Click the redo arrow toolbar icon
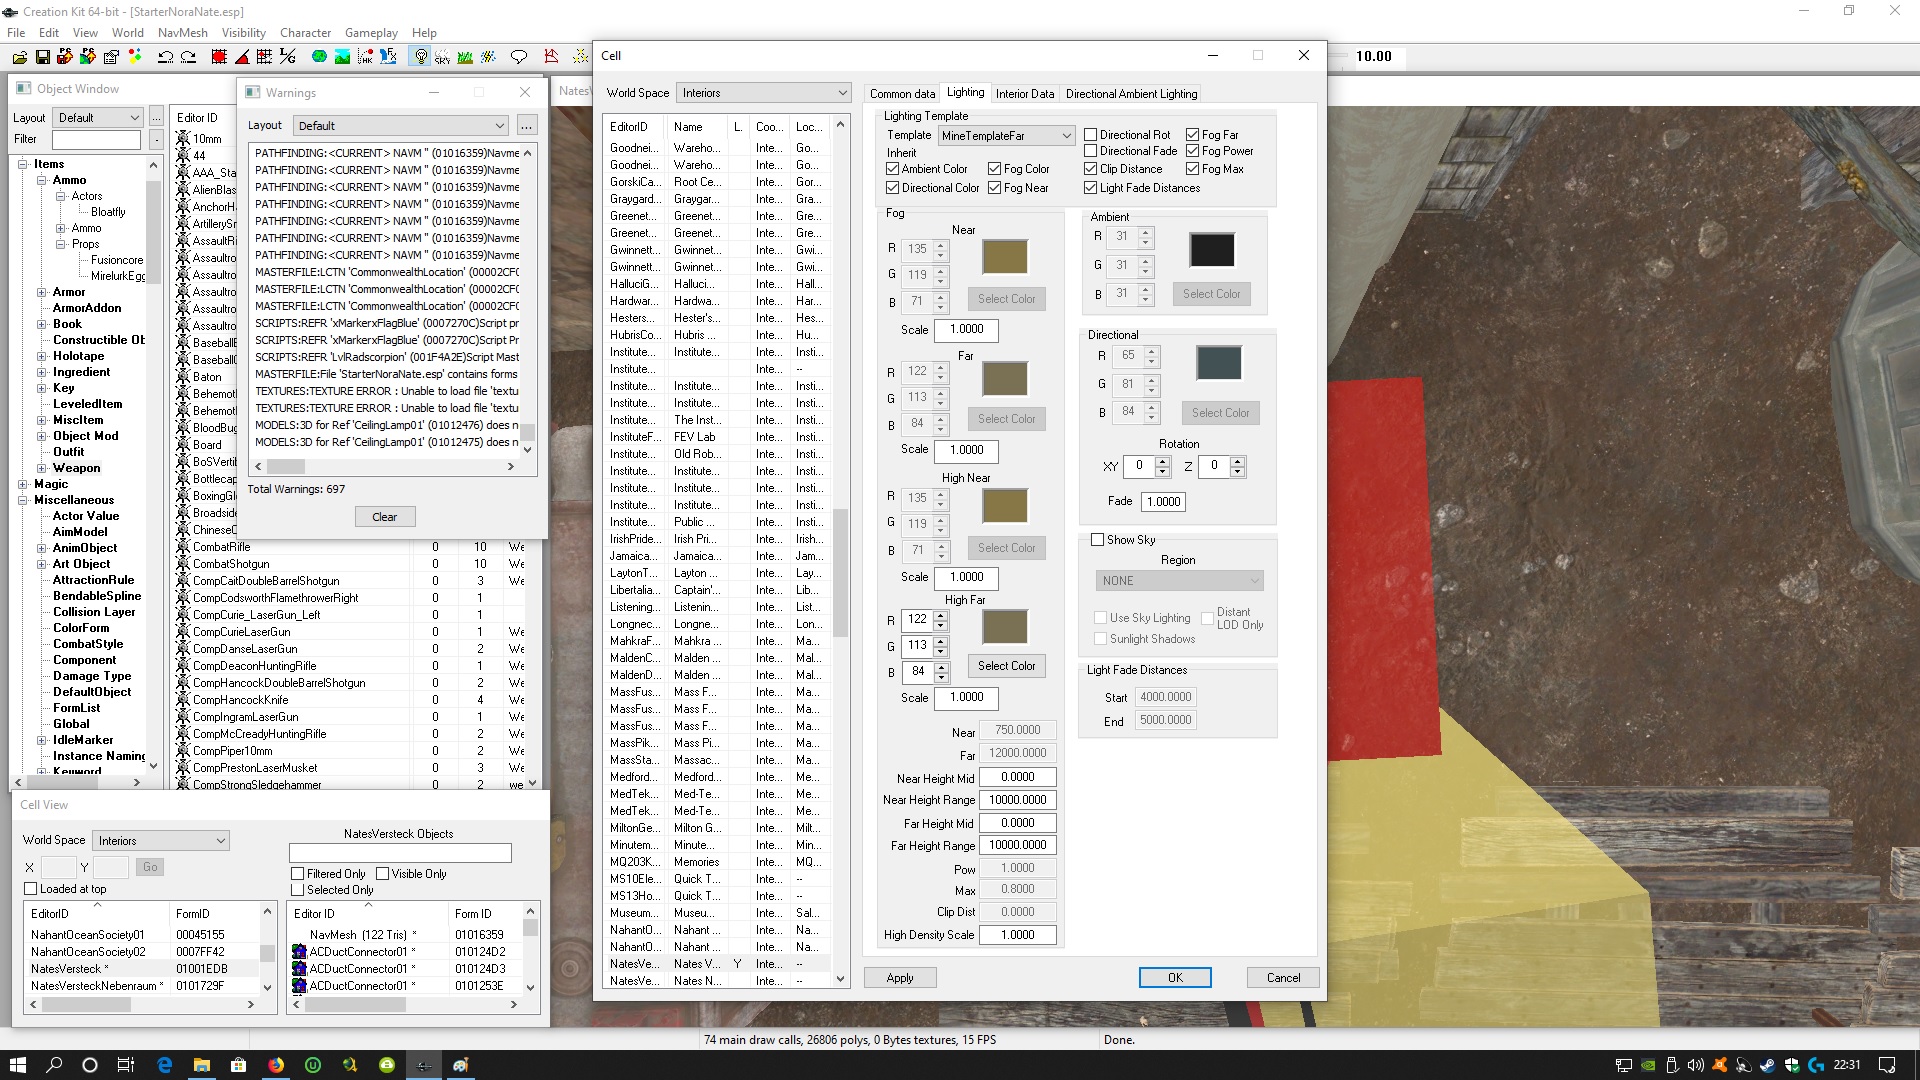Screen dimensions: 1920x1080 188,57
